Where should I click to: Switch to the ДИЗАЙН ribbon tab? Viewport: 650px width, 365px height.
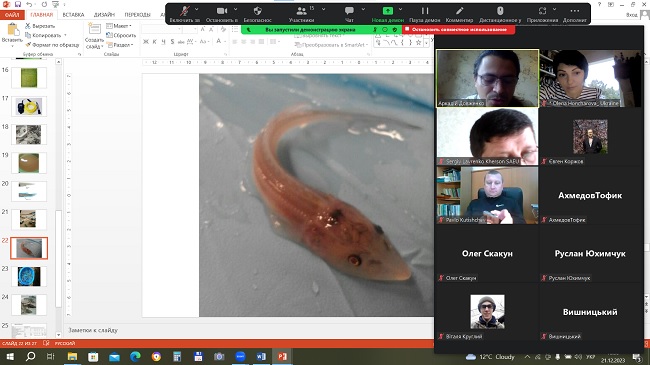click(104, 15)
